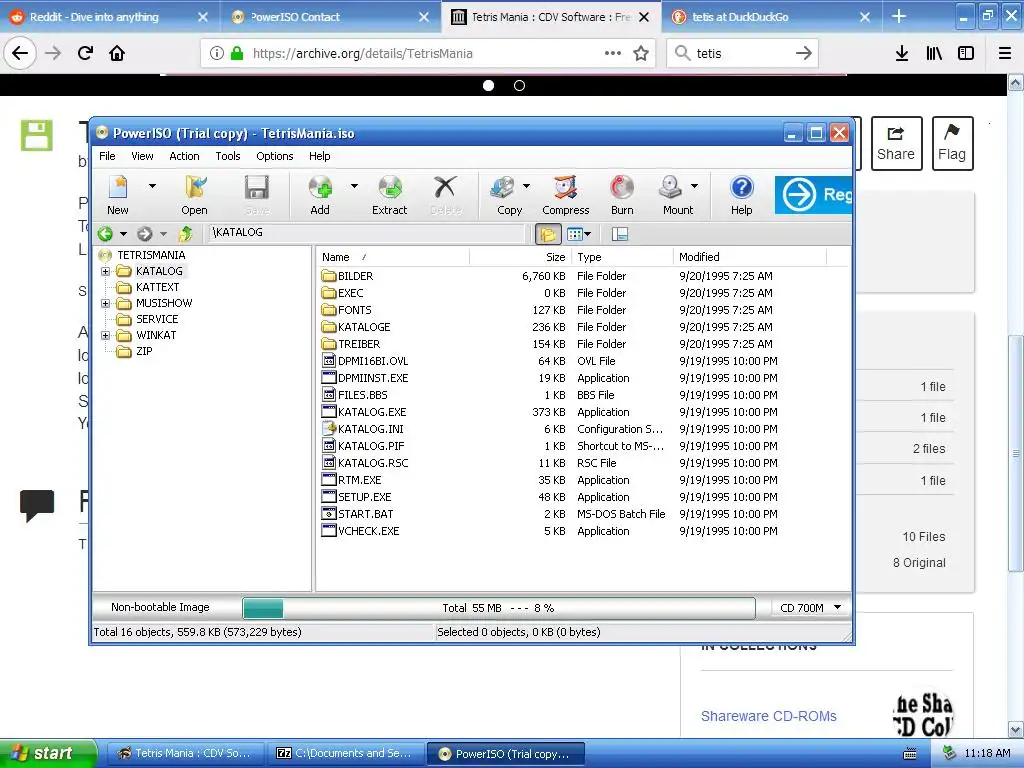This screenshot has height=768, width=1024.
Task: Click the Windows start button
Action: tap(48, 754)
